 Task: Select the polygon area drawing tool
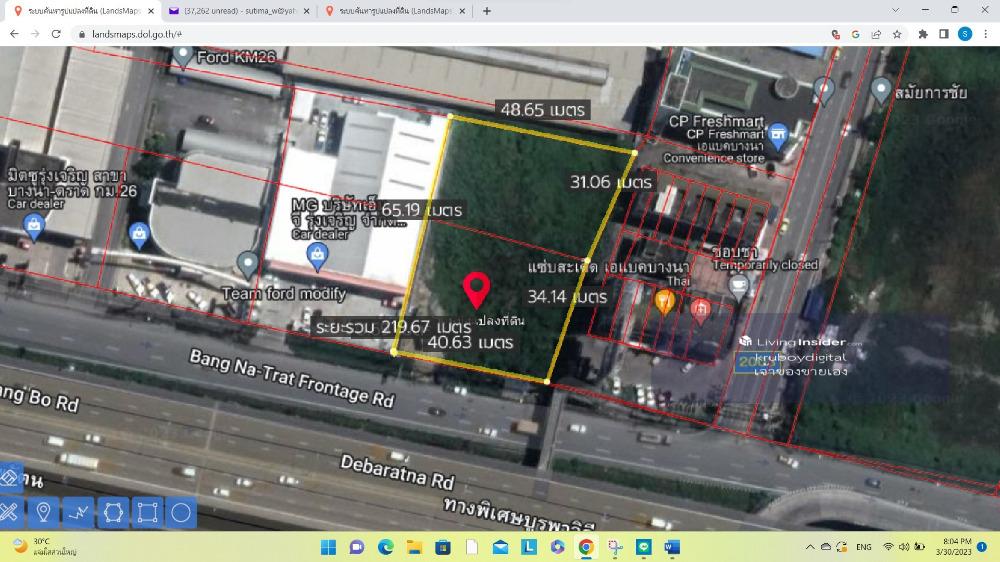[x=113, y=513]
